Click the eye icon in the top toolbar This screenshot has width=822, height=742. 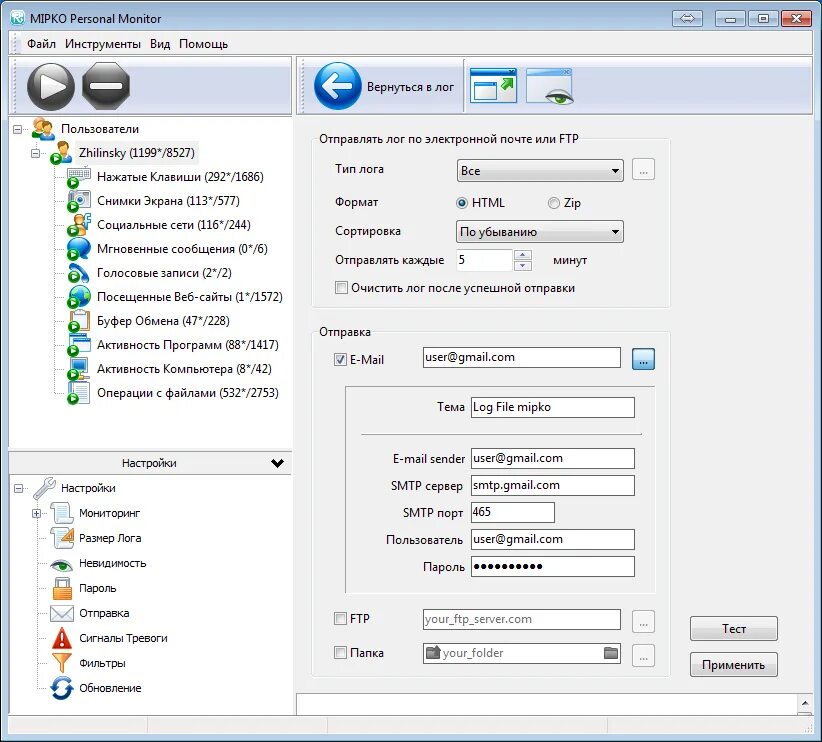tap(550, 86)
